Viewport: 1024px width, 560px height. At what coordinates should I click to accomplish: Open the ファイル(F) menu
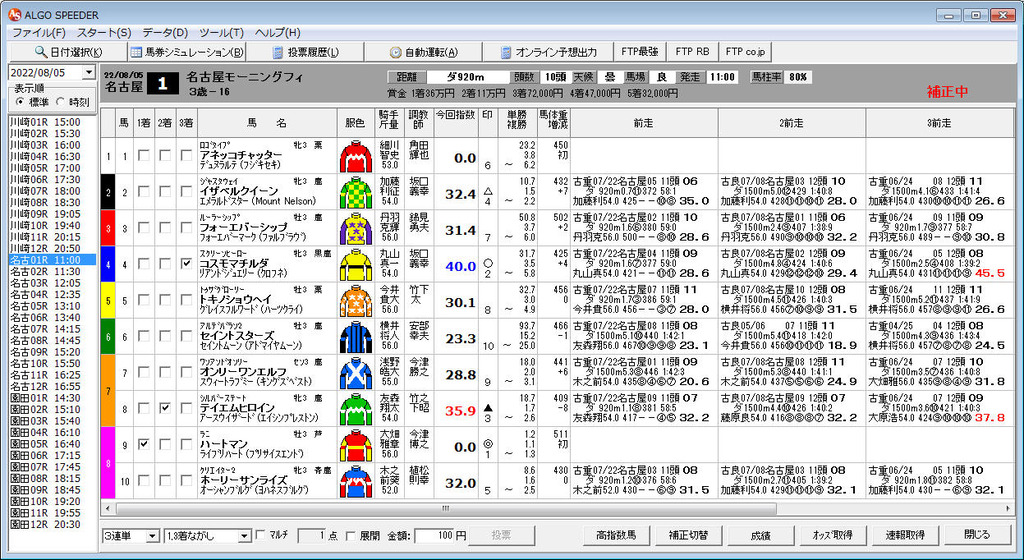[39, 33]
